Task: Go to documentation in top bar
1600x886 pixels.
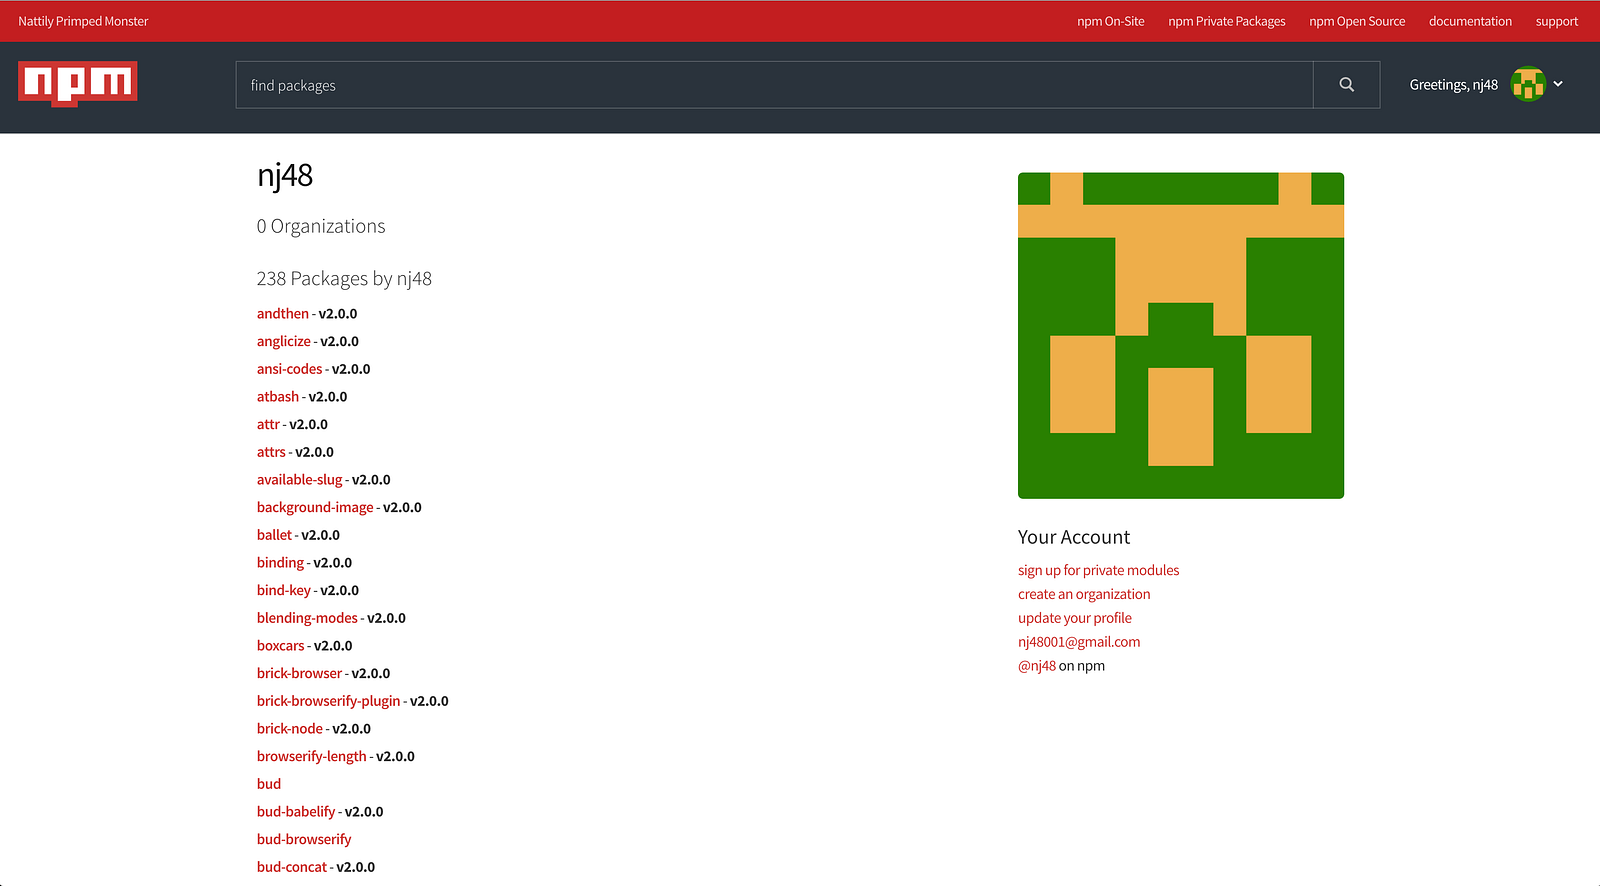Action: 1470,21
